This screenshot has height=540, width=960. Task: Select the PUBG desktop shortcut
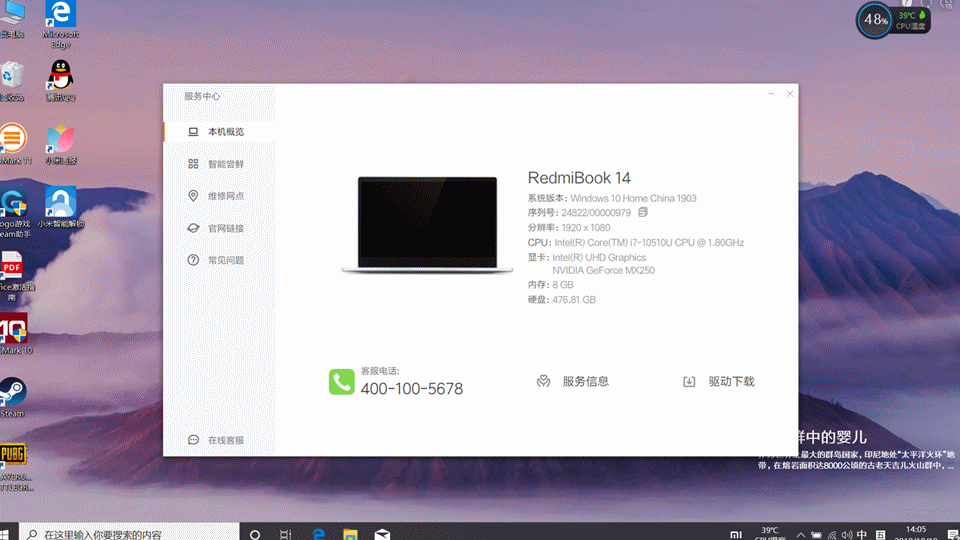(15, 467)
